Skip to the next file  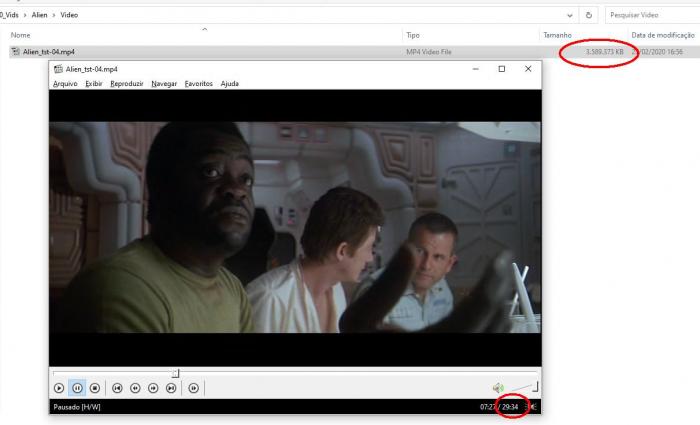coord(171,388)
